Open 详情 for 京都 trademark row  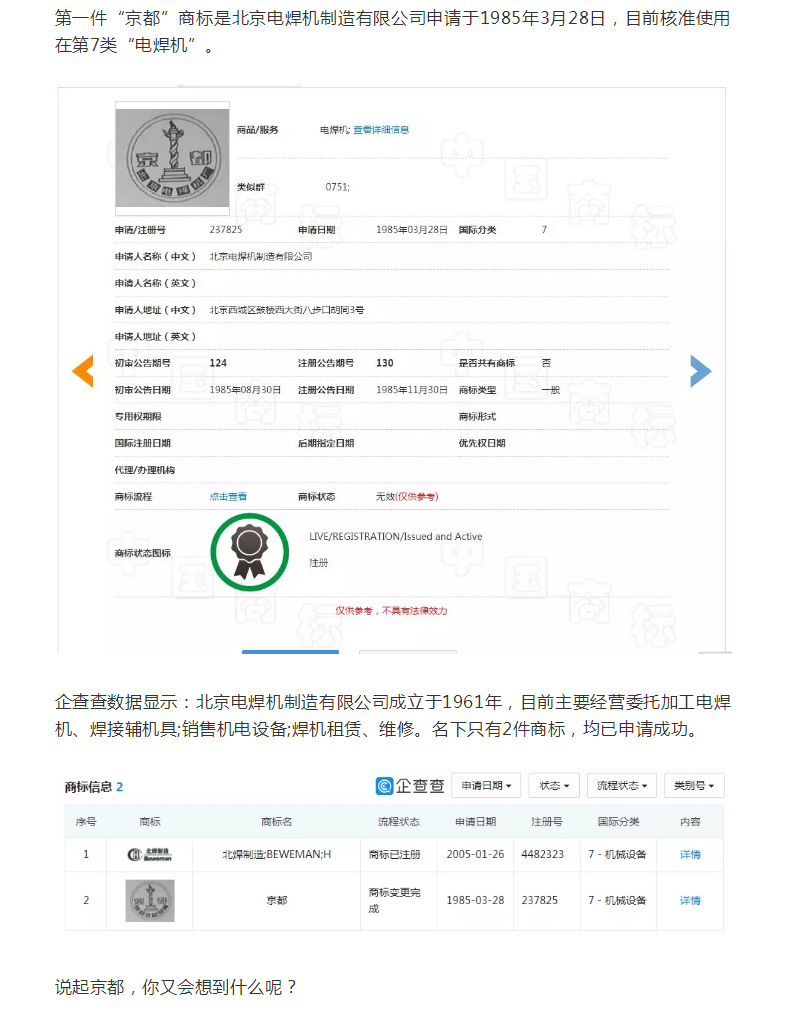[x=690, y=900]
